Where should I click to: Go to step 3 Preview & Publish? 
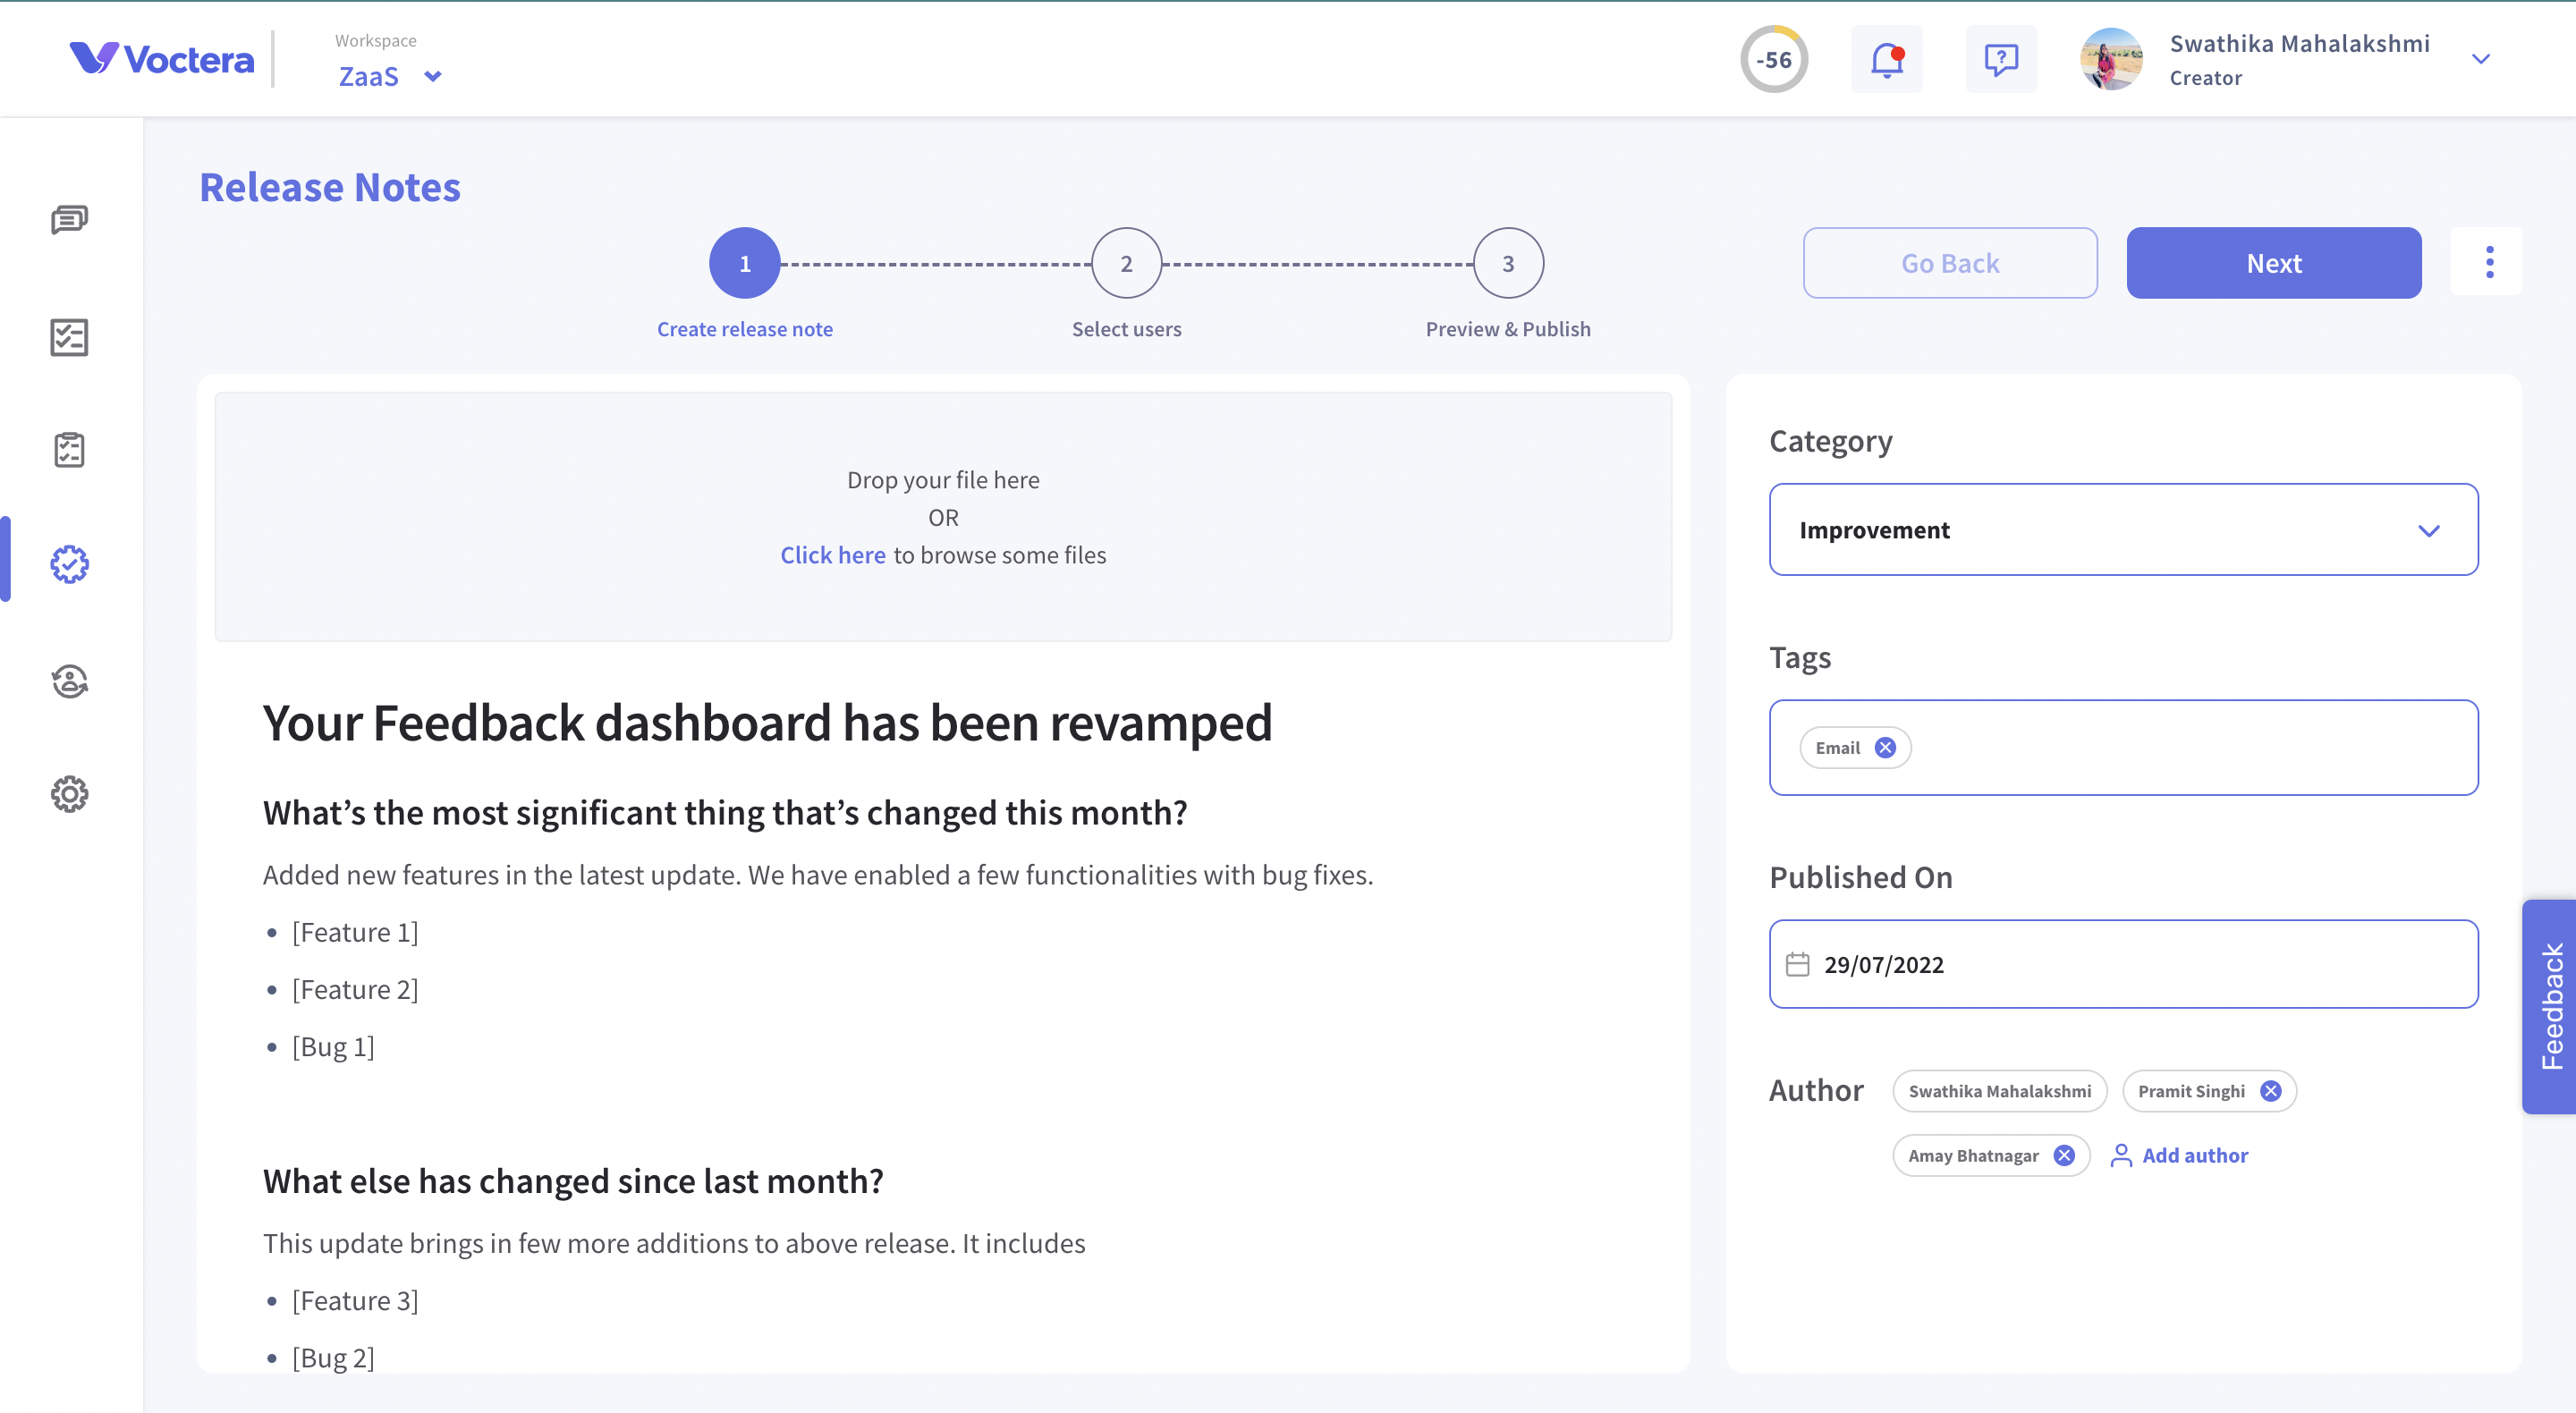pyautogui.click(x=1508, y=263)
